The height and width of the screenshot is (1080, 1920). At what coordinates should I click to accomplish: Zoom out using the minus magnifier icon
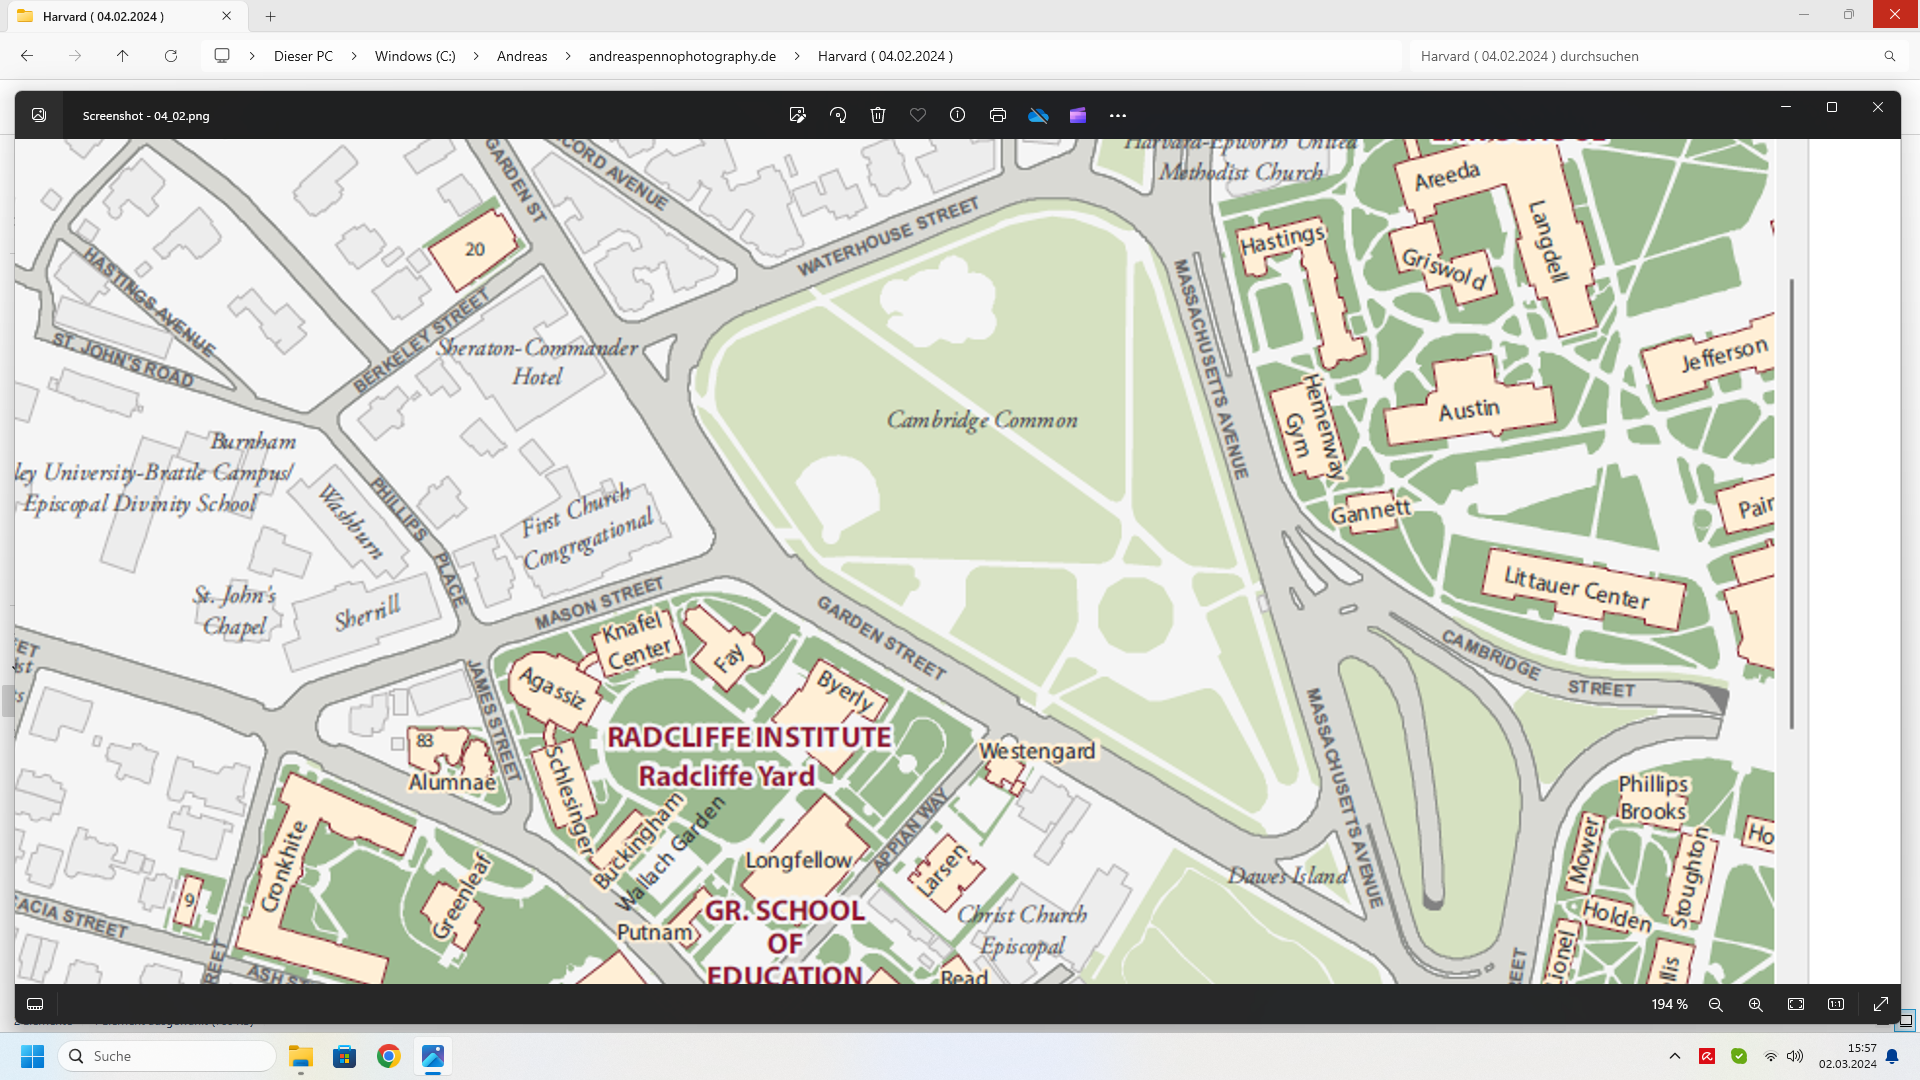tap(1716, 1004)
